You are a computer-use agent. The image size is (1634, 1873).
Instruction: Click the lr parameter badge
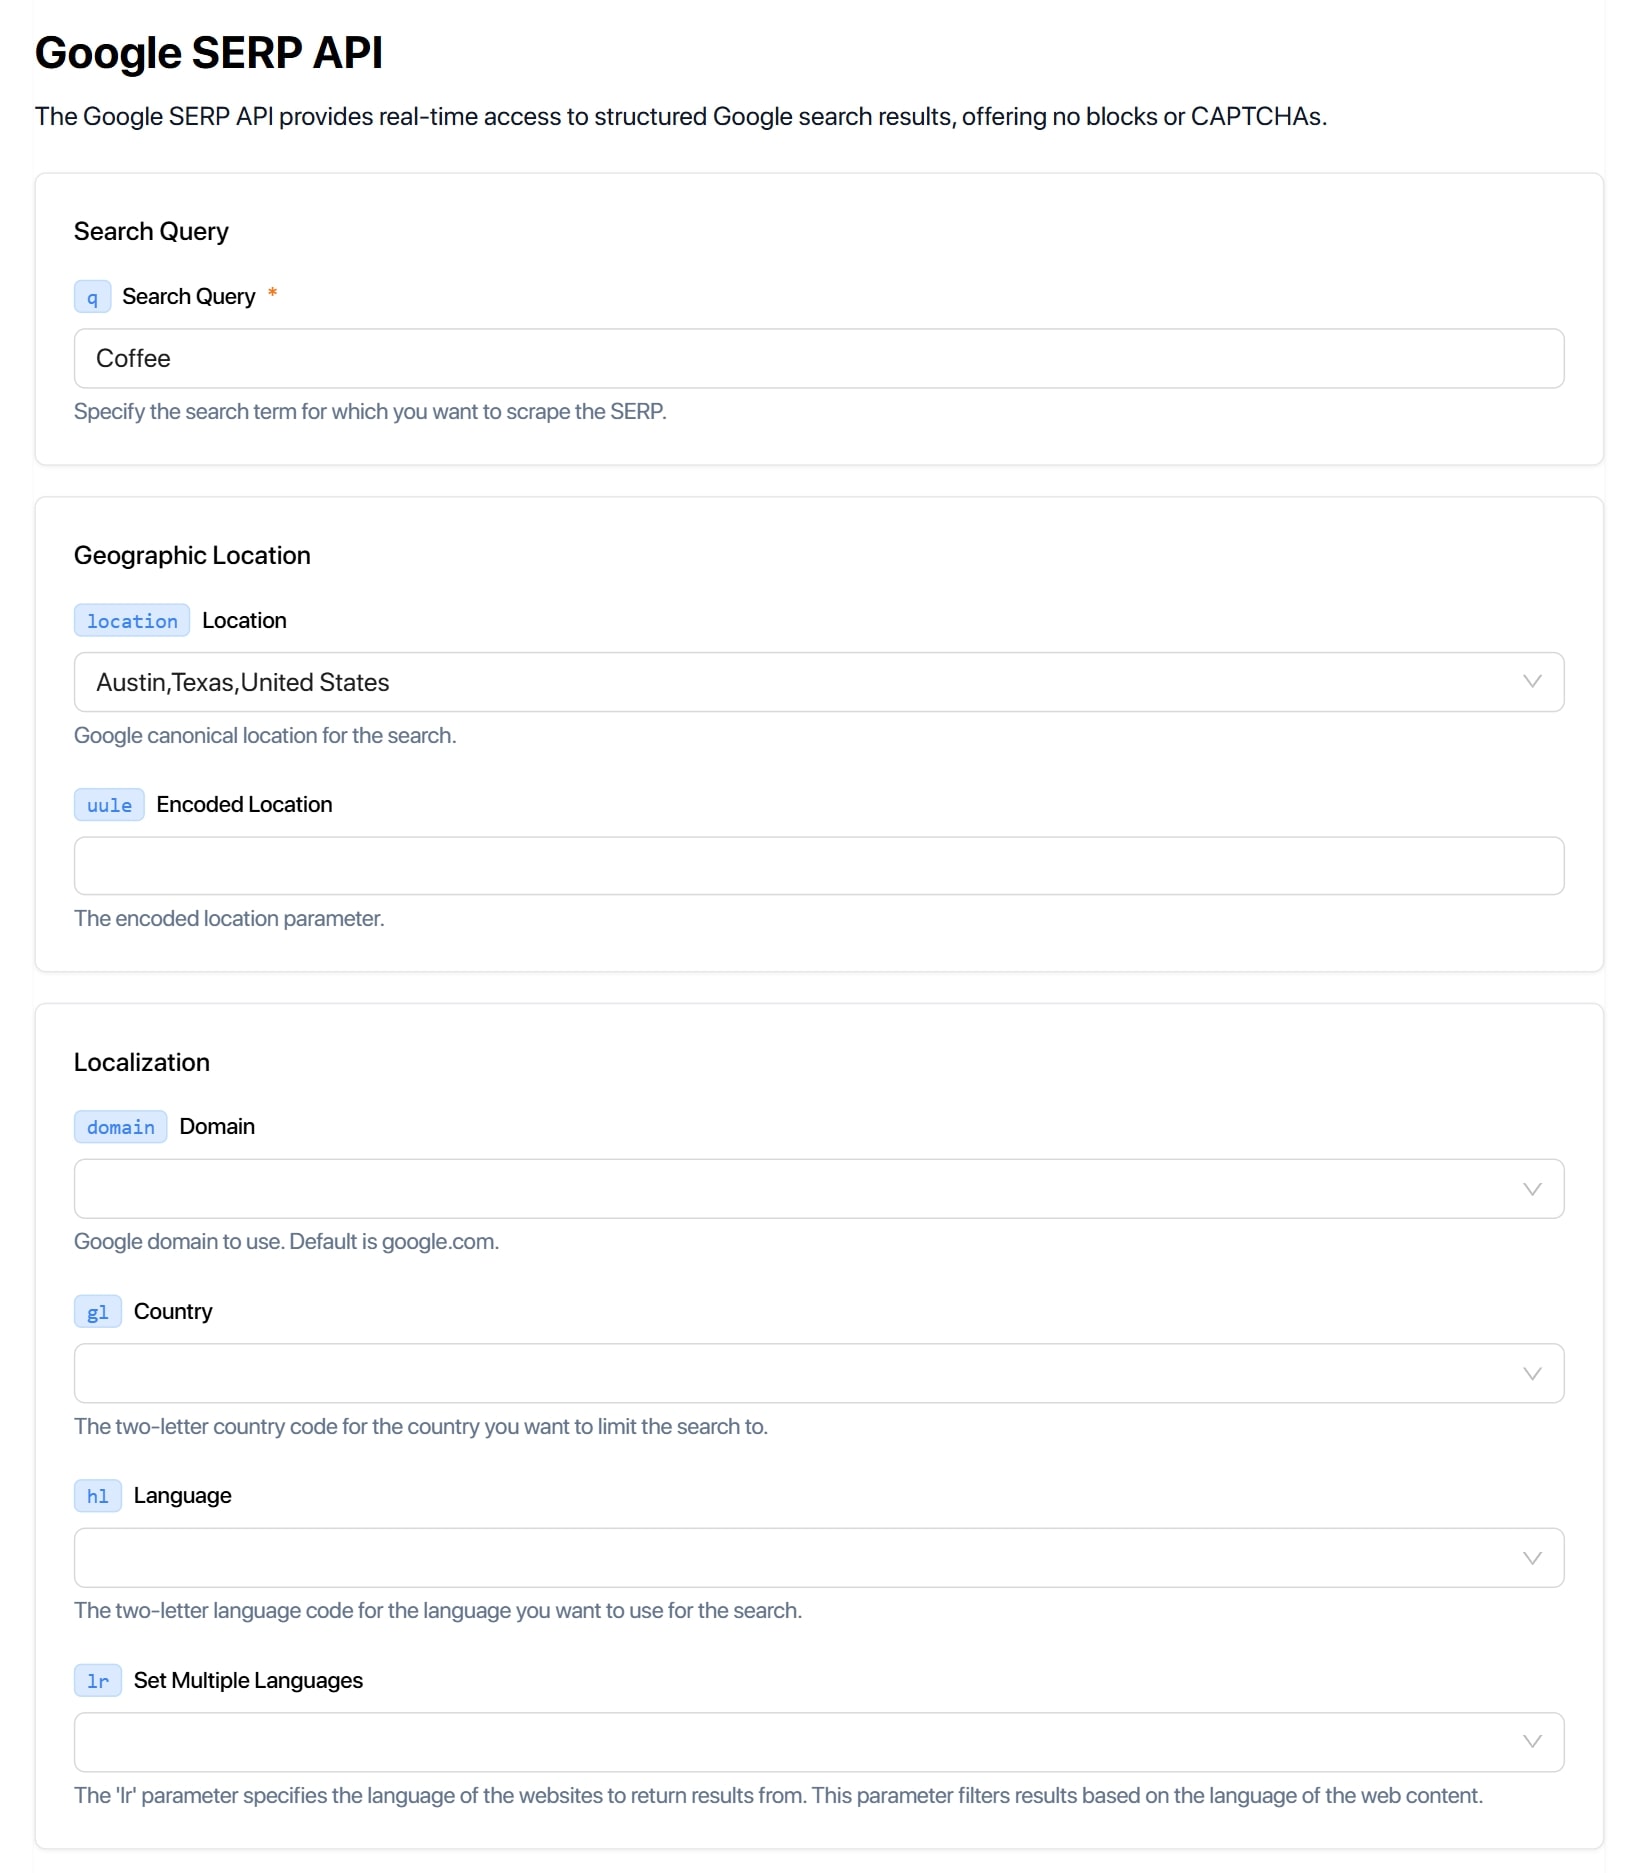coord(97,1681)
